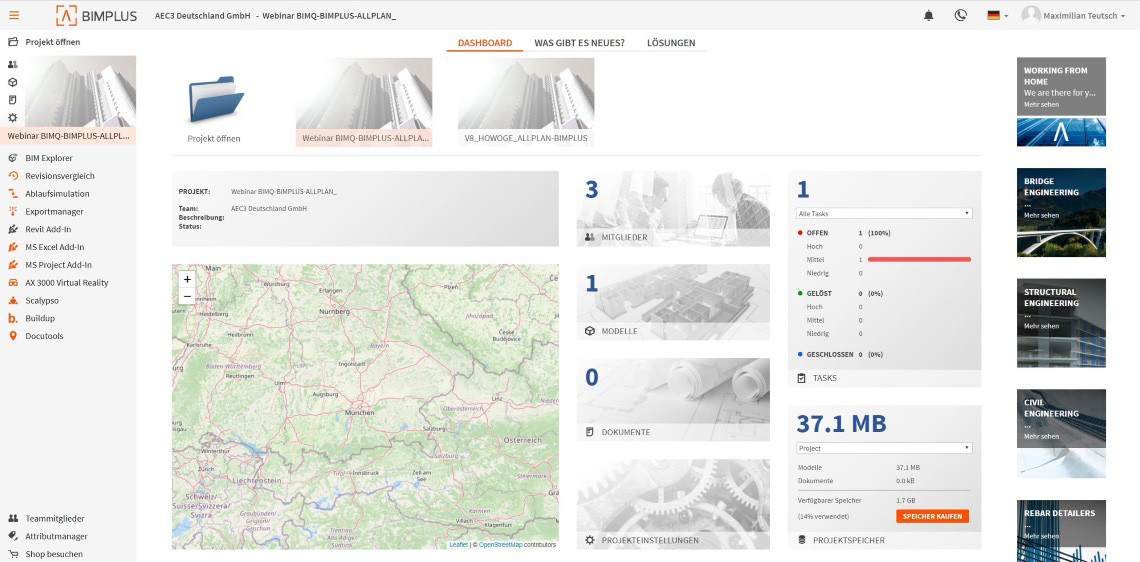
Task: Select V8_HOWOGE_ALLPLAN-BIMPLUS project thumbnail
Action: (x=526, y=102)
